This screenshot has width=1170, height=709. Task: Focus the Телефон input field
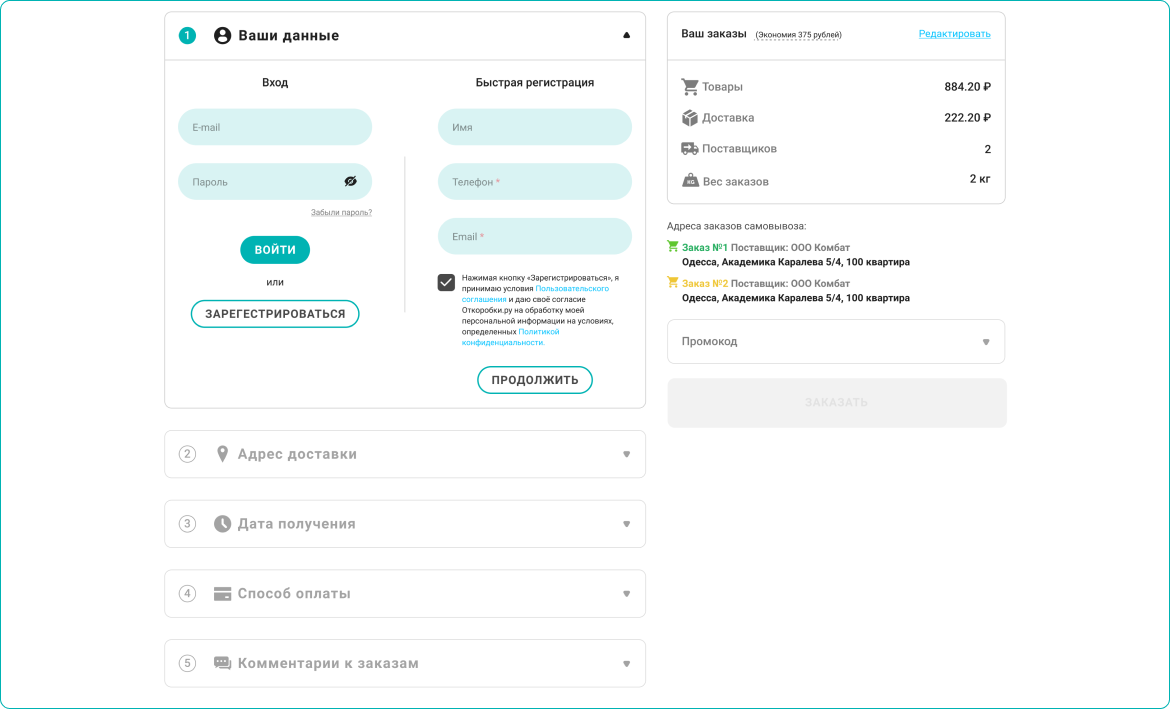pyautogui.click(x=535, y=182)
